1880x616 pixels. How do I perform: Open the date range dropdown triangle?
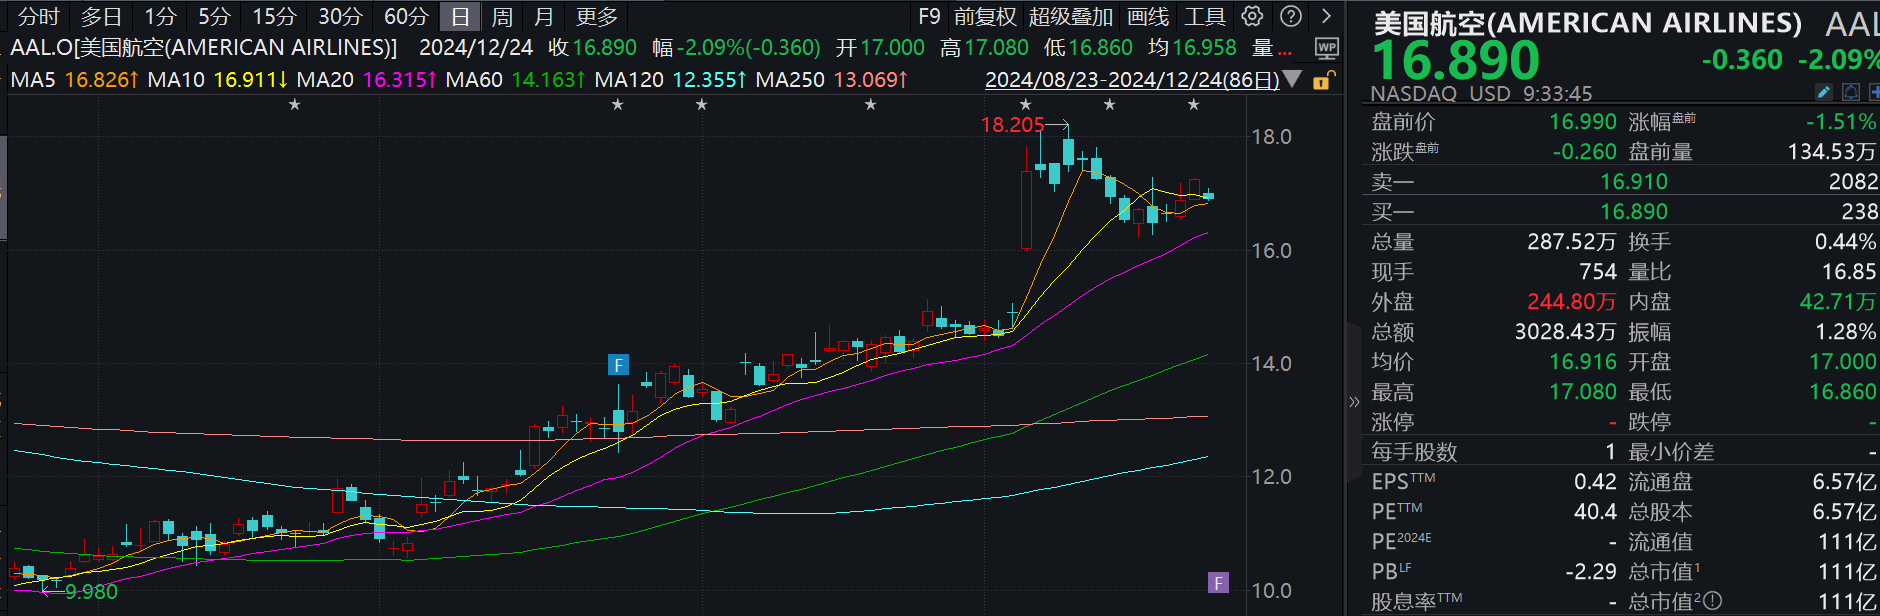tap(1292, 79)
